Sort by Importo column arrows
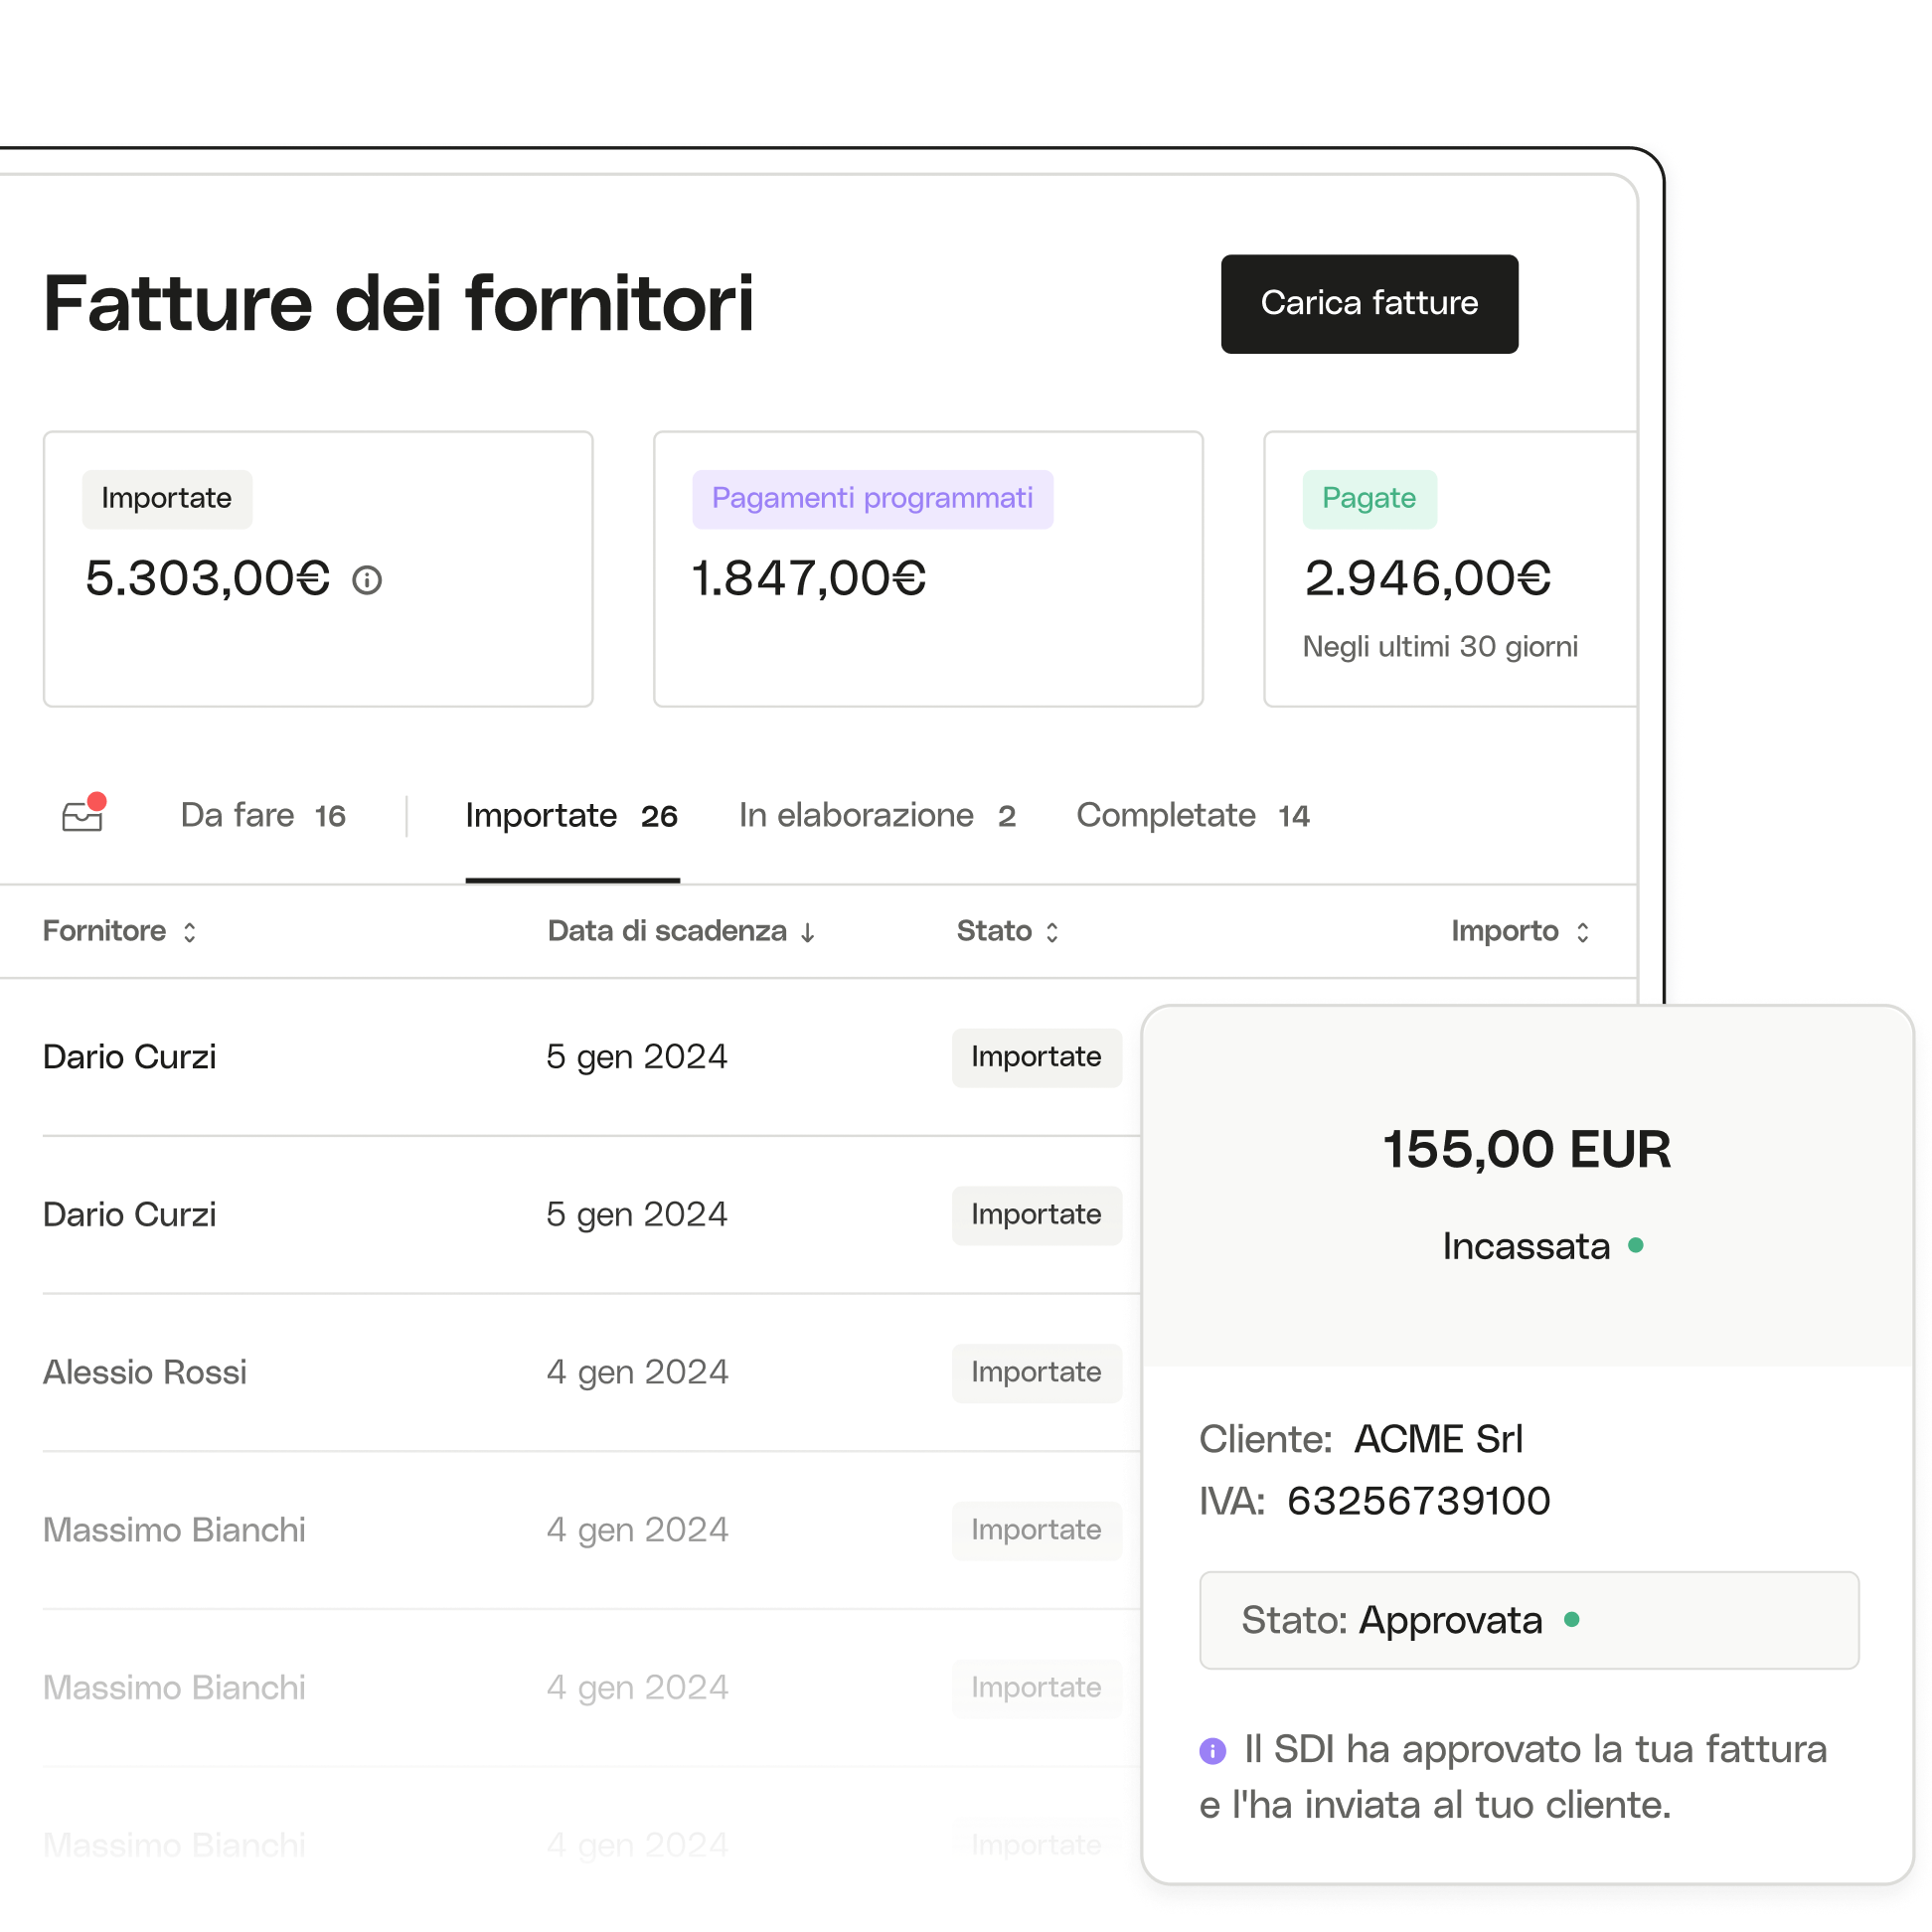Viewport: 1932px width, 1932px height. click(x=1582, y=932)
